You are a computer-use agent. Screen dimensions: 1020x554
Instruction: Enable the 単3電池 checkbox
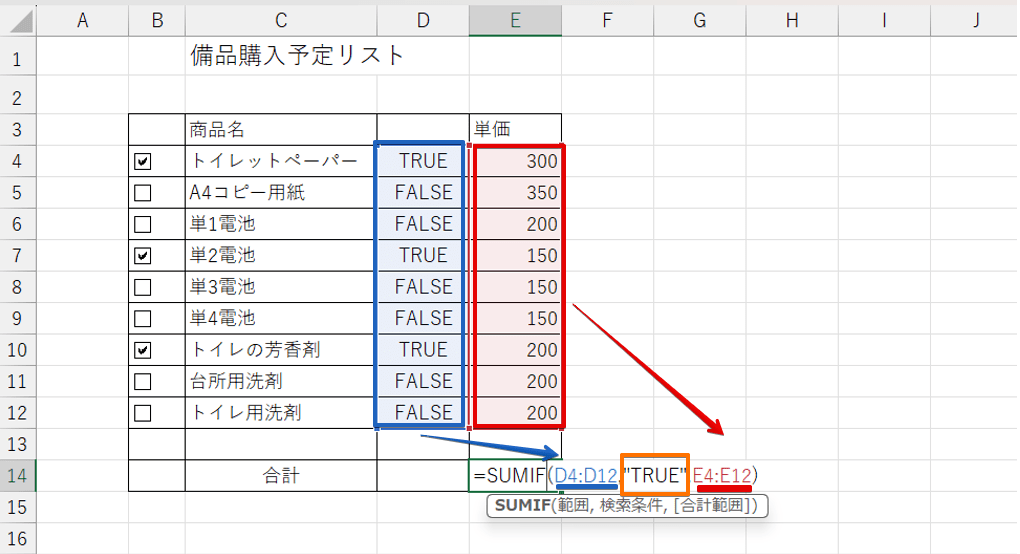click(142, 287)
